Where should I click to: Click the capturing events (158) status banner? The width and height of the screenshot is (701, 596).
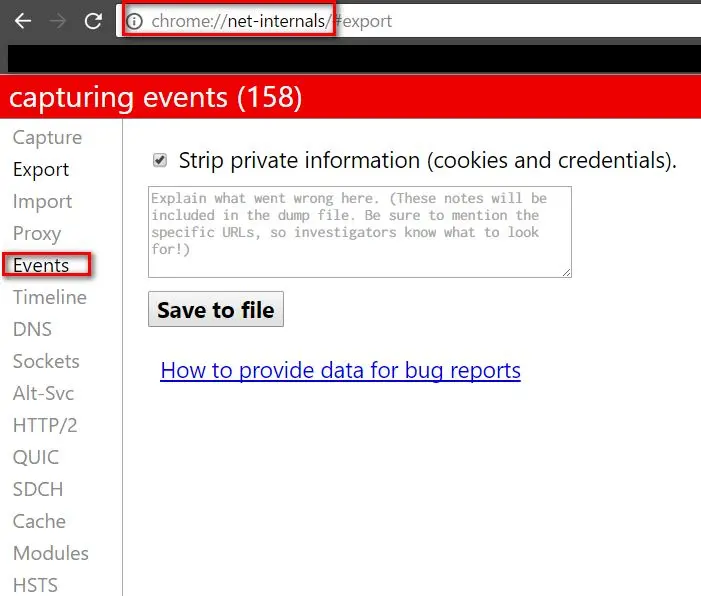tap(350, 97)
